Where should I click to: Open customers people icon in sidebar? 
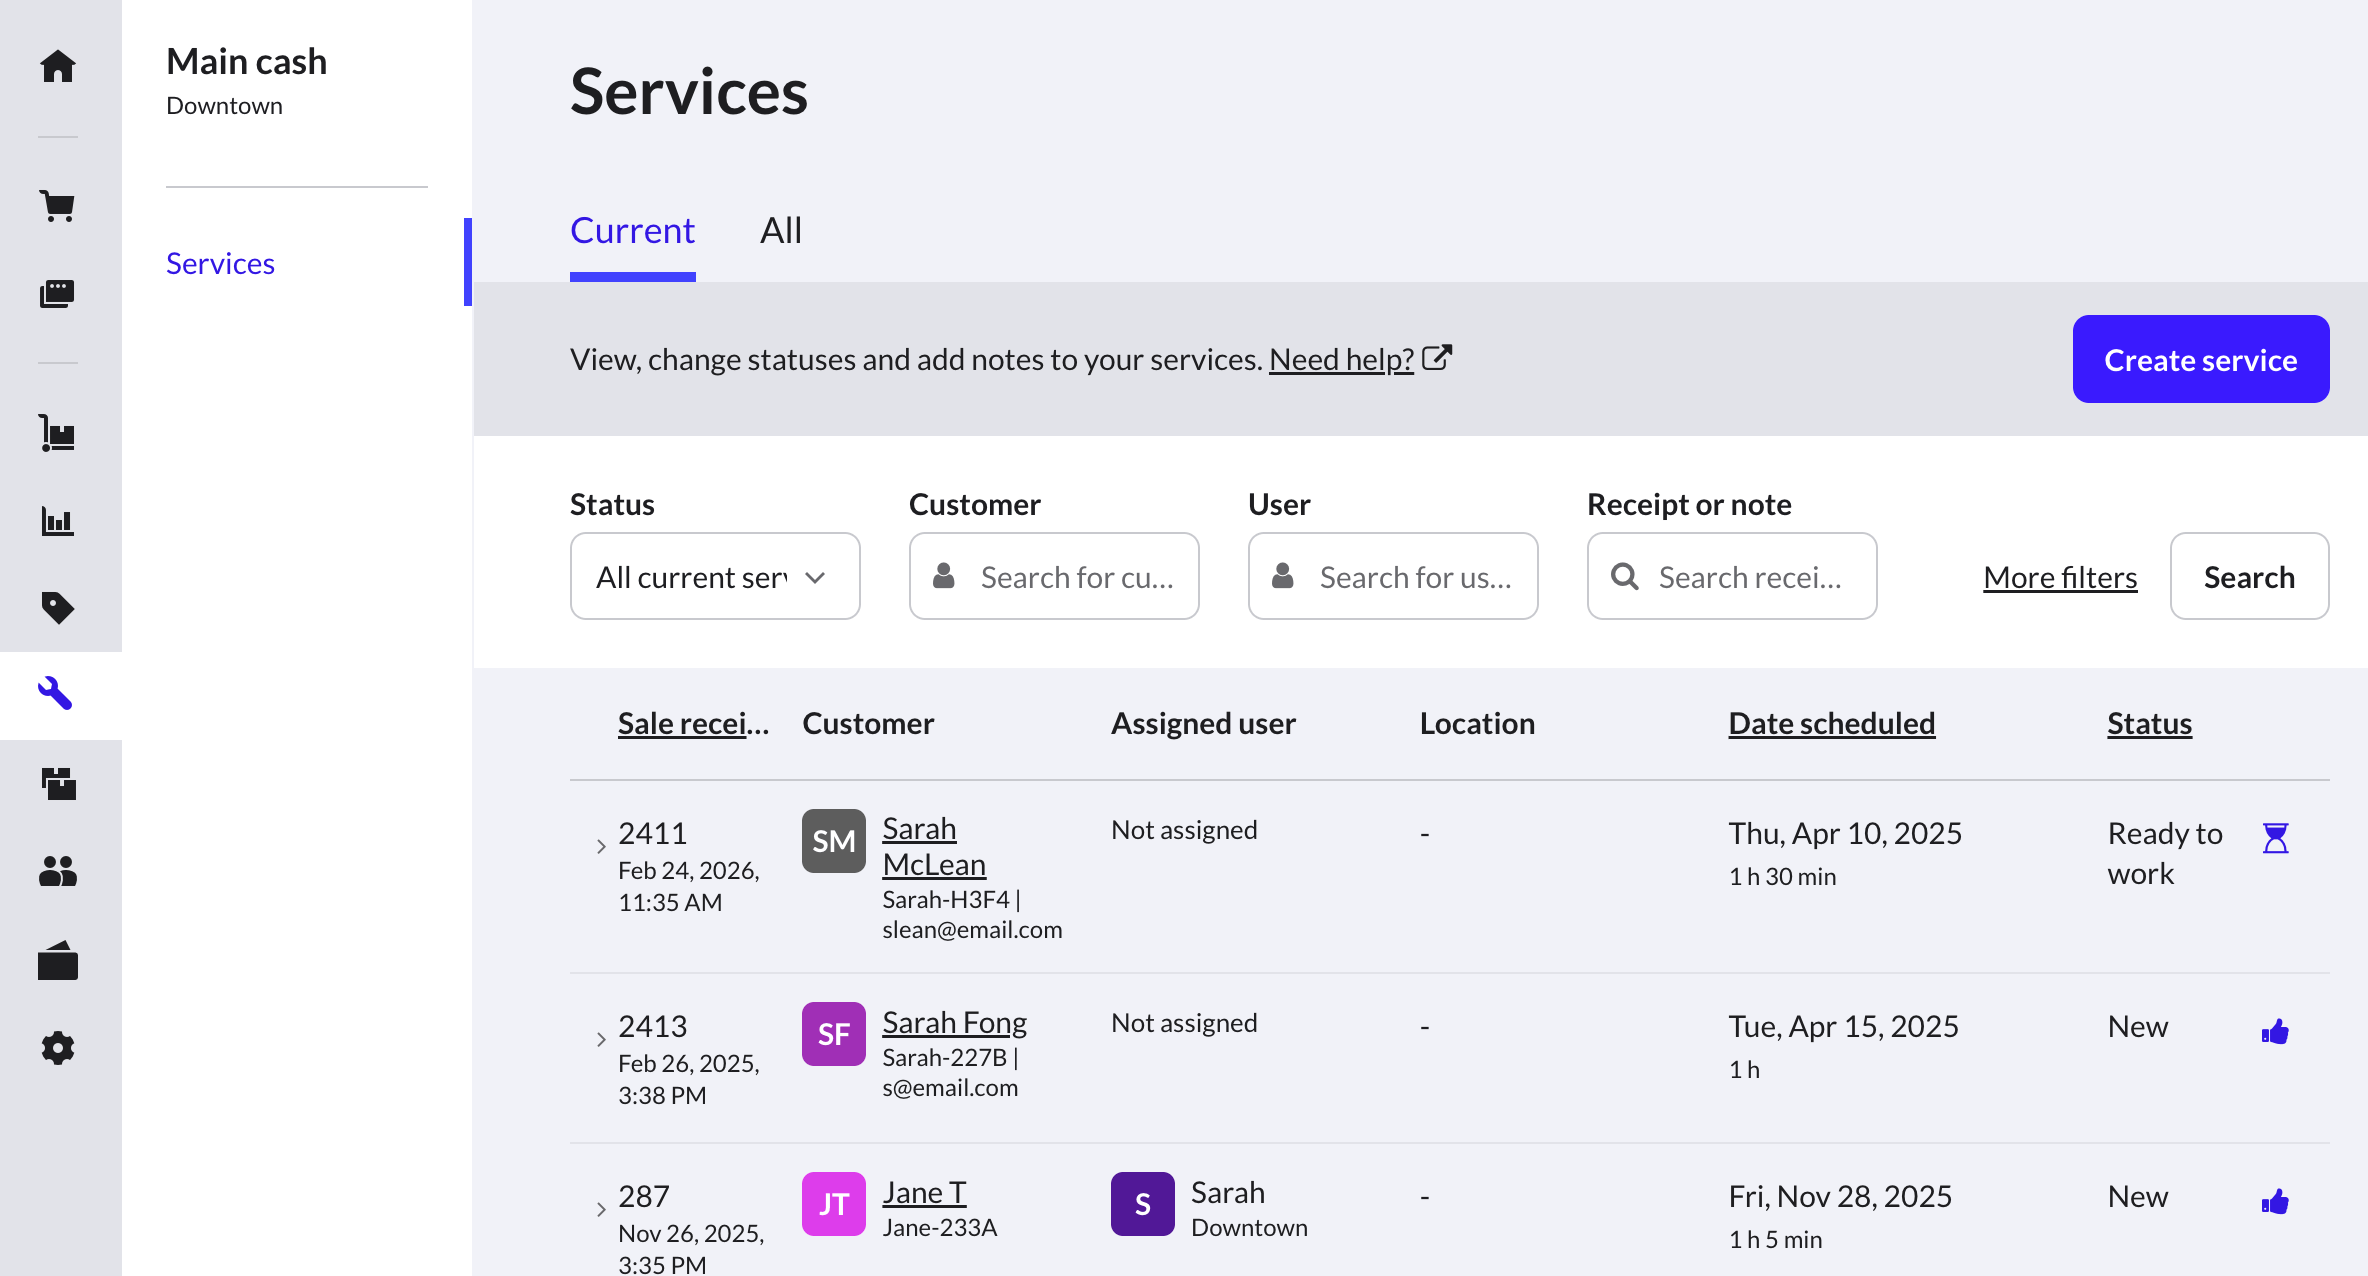click(58, 871)
